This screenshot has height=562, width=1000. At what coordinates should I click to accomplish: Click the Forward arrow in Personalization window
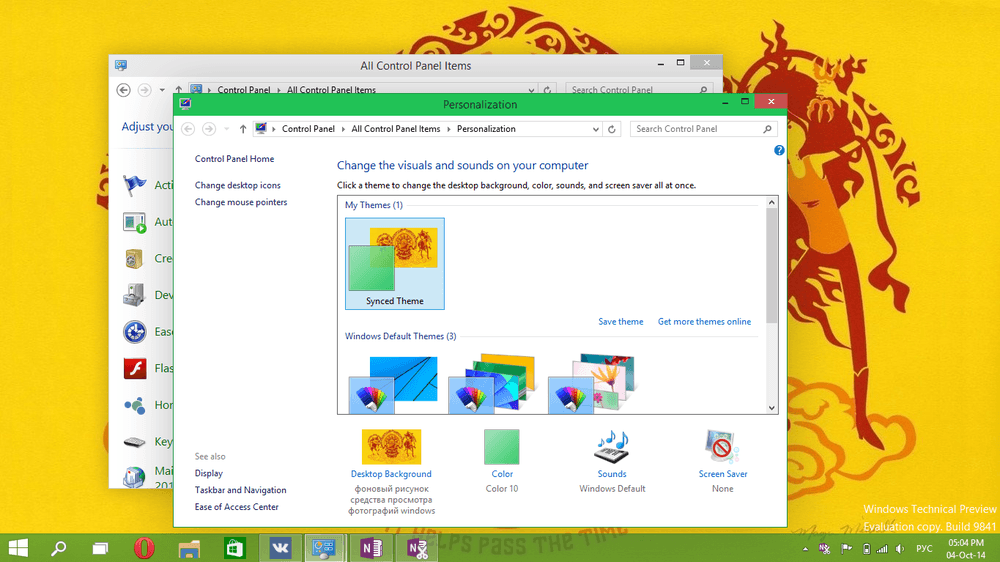[x=209, y=129]
